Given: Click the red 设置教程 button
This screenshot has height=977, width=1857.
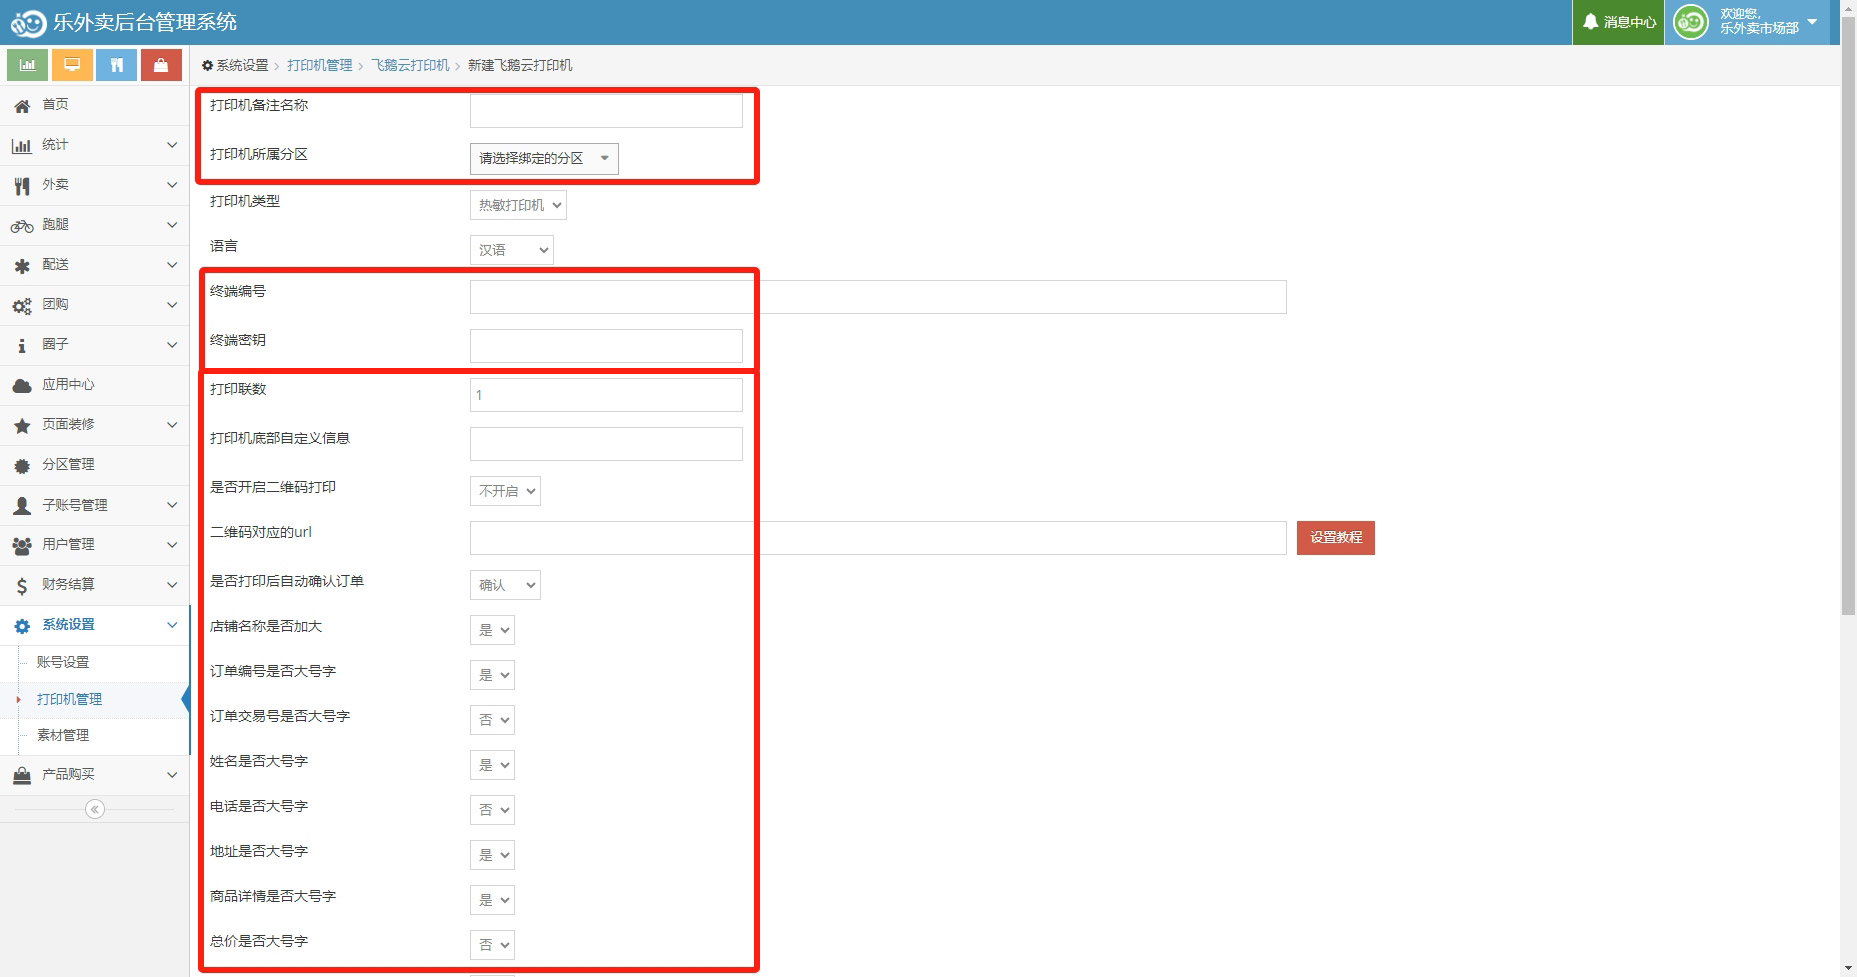Looking at the screenshot, I should [x=1335, y=538].
